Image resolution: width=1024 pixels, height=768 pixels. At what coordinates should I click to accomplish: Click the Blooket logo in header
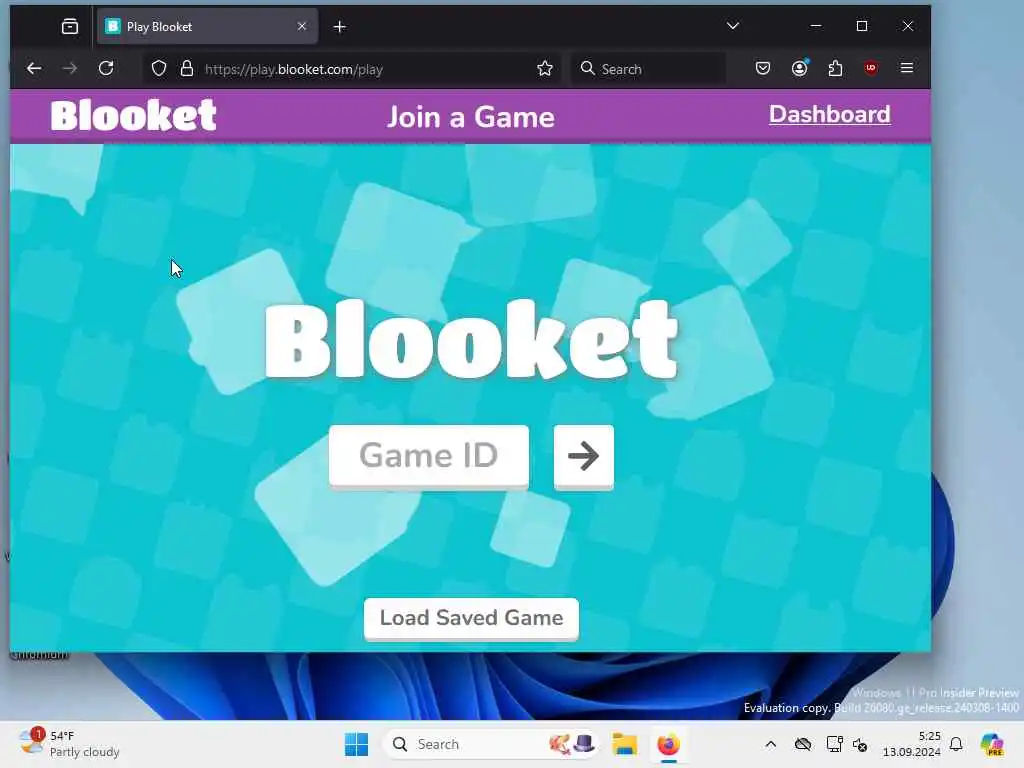[133, 116]
